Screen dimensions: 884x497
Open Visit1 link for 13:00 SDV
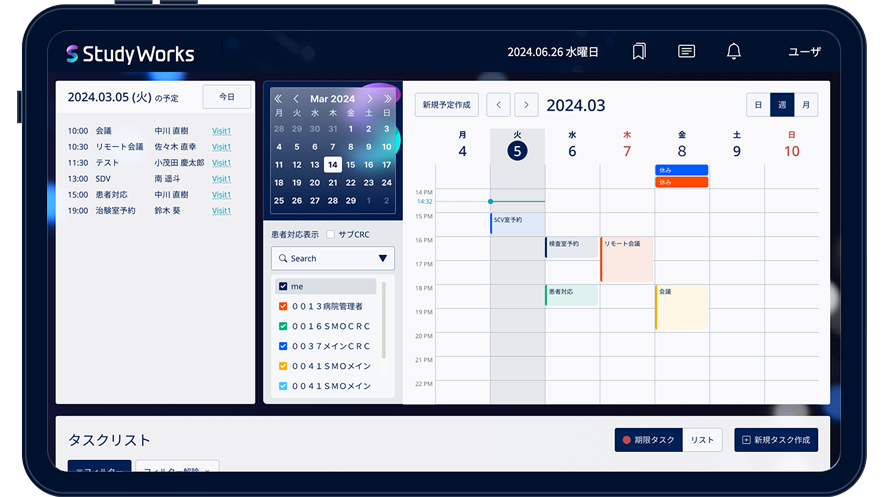pos(221,179)
